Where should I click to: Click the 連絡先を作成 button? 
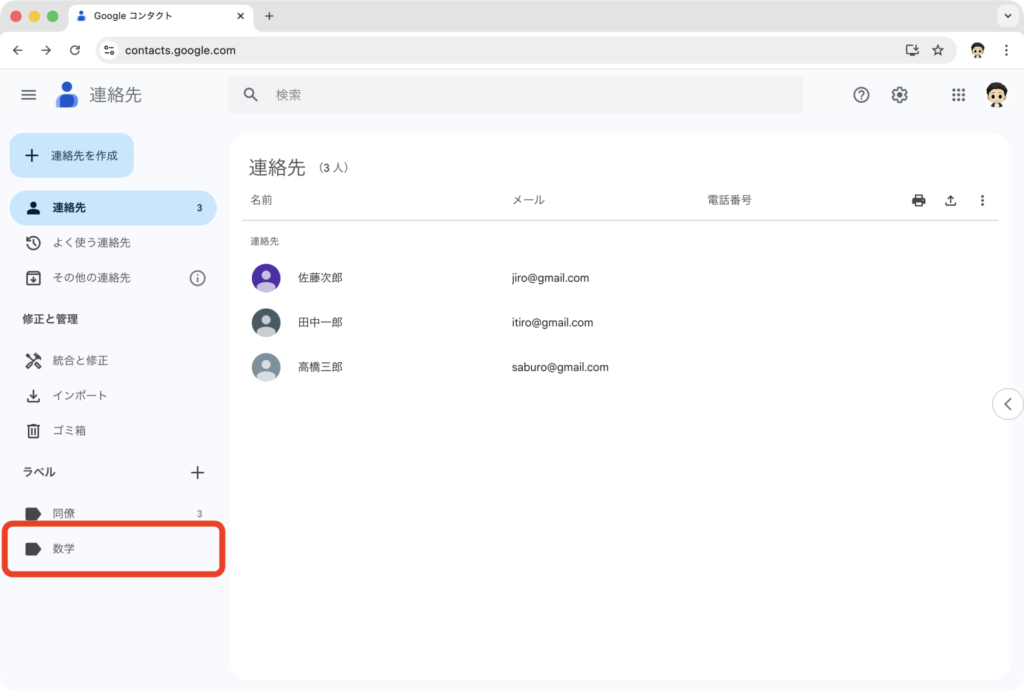(x=72, y=155)
